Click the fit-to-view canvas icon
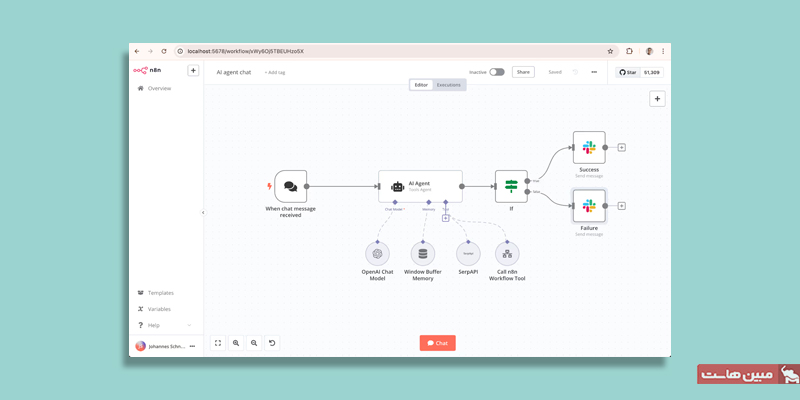 [x=218, y=342]
